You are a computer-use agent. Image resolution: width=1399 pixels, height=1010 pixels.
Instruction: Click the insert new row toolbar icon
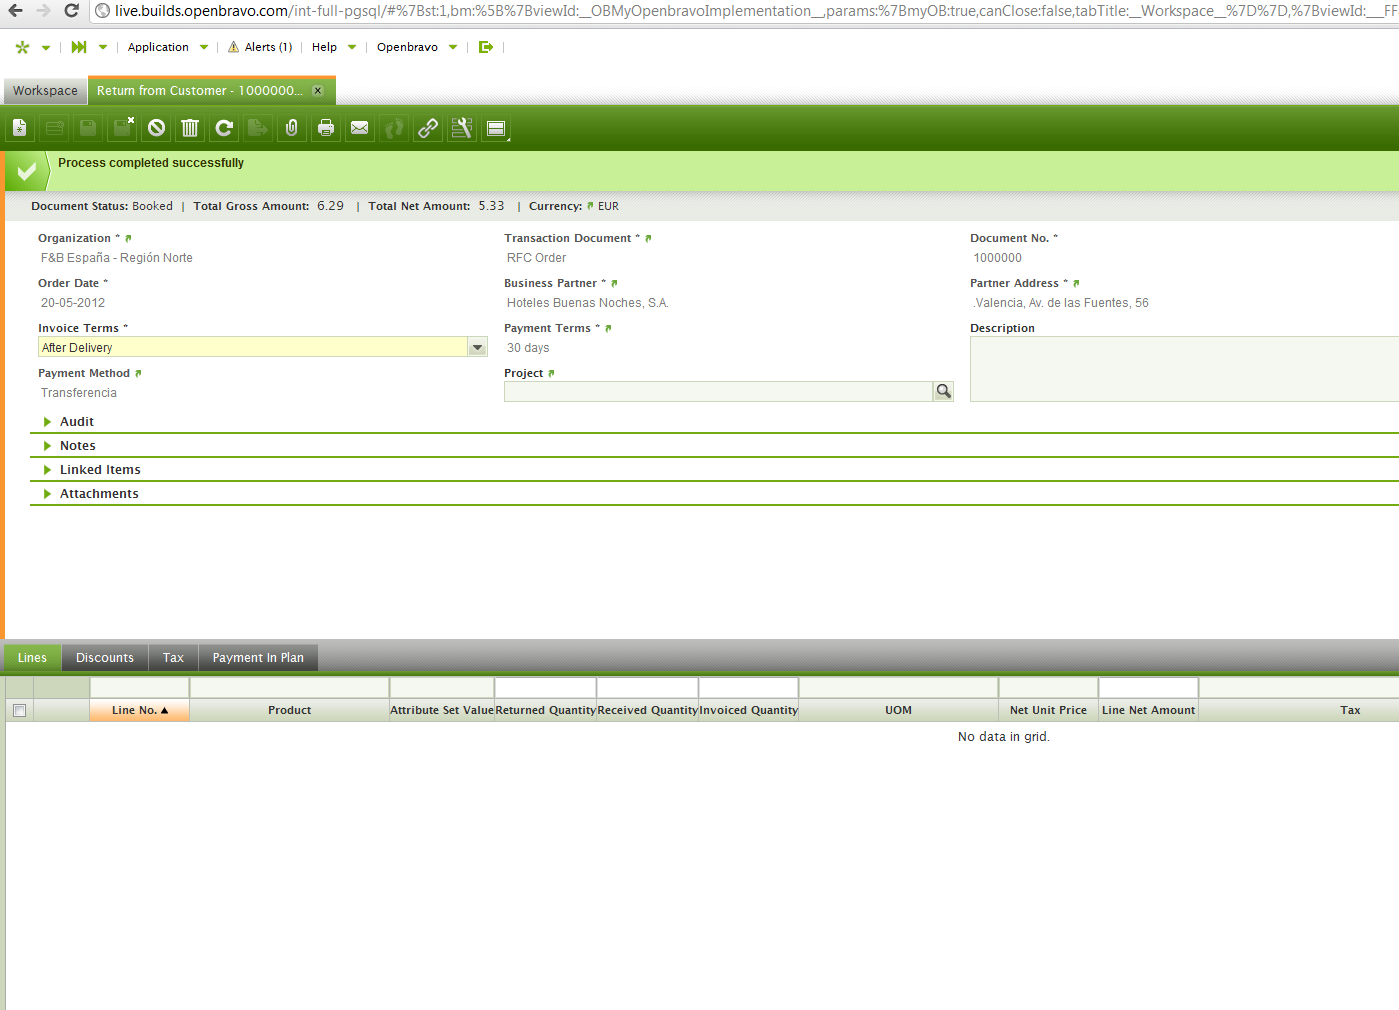point(54,128)
